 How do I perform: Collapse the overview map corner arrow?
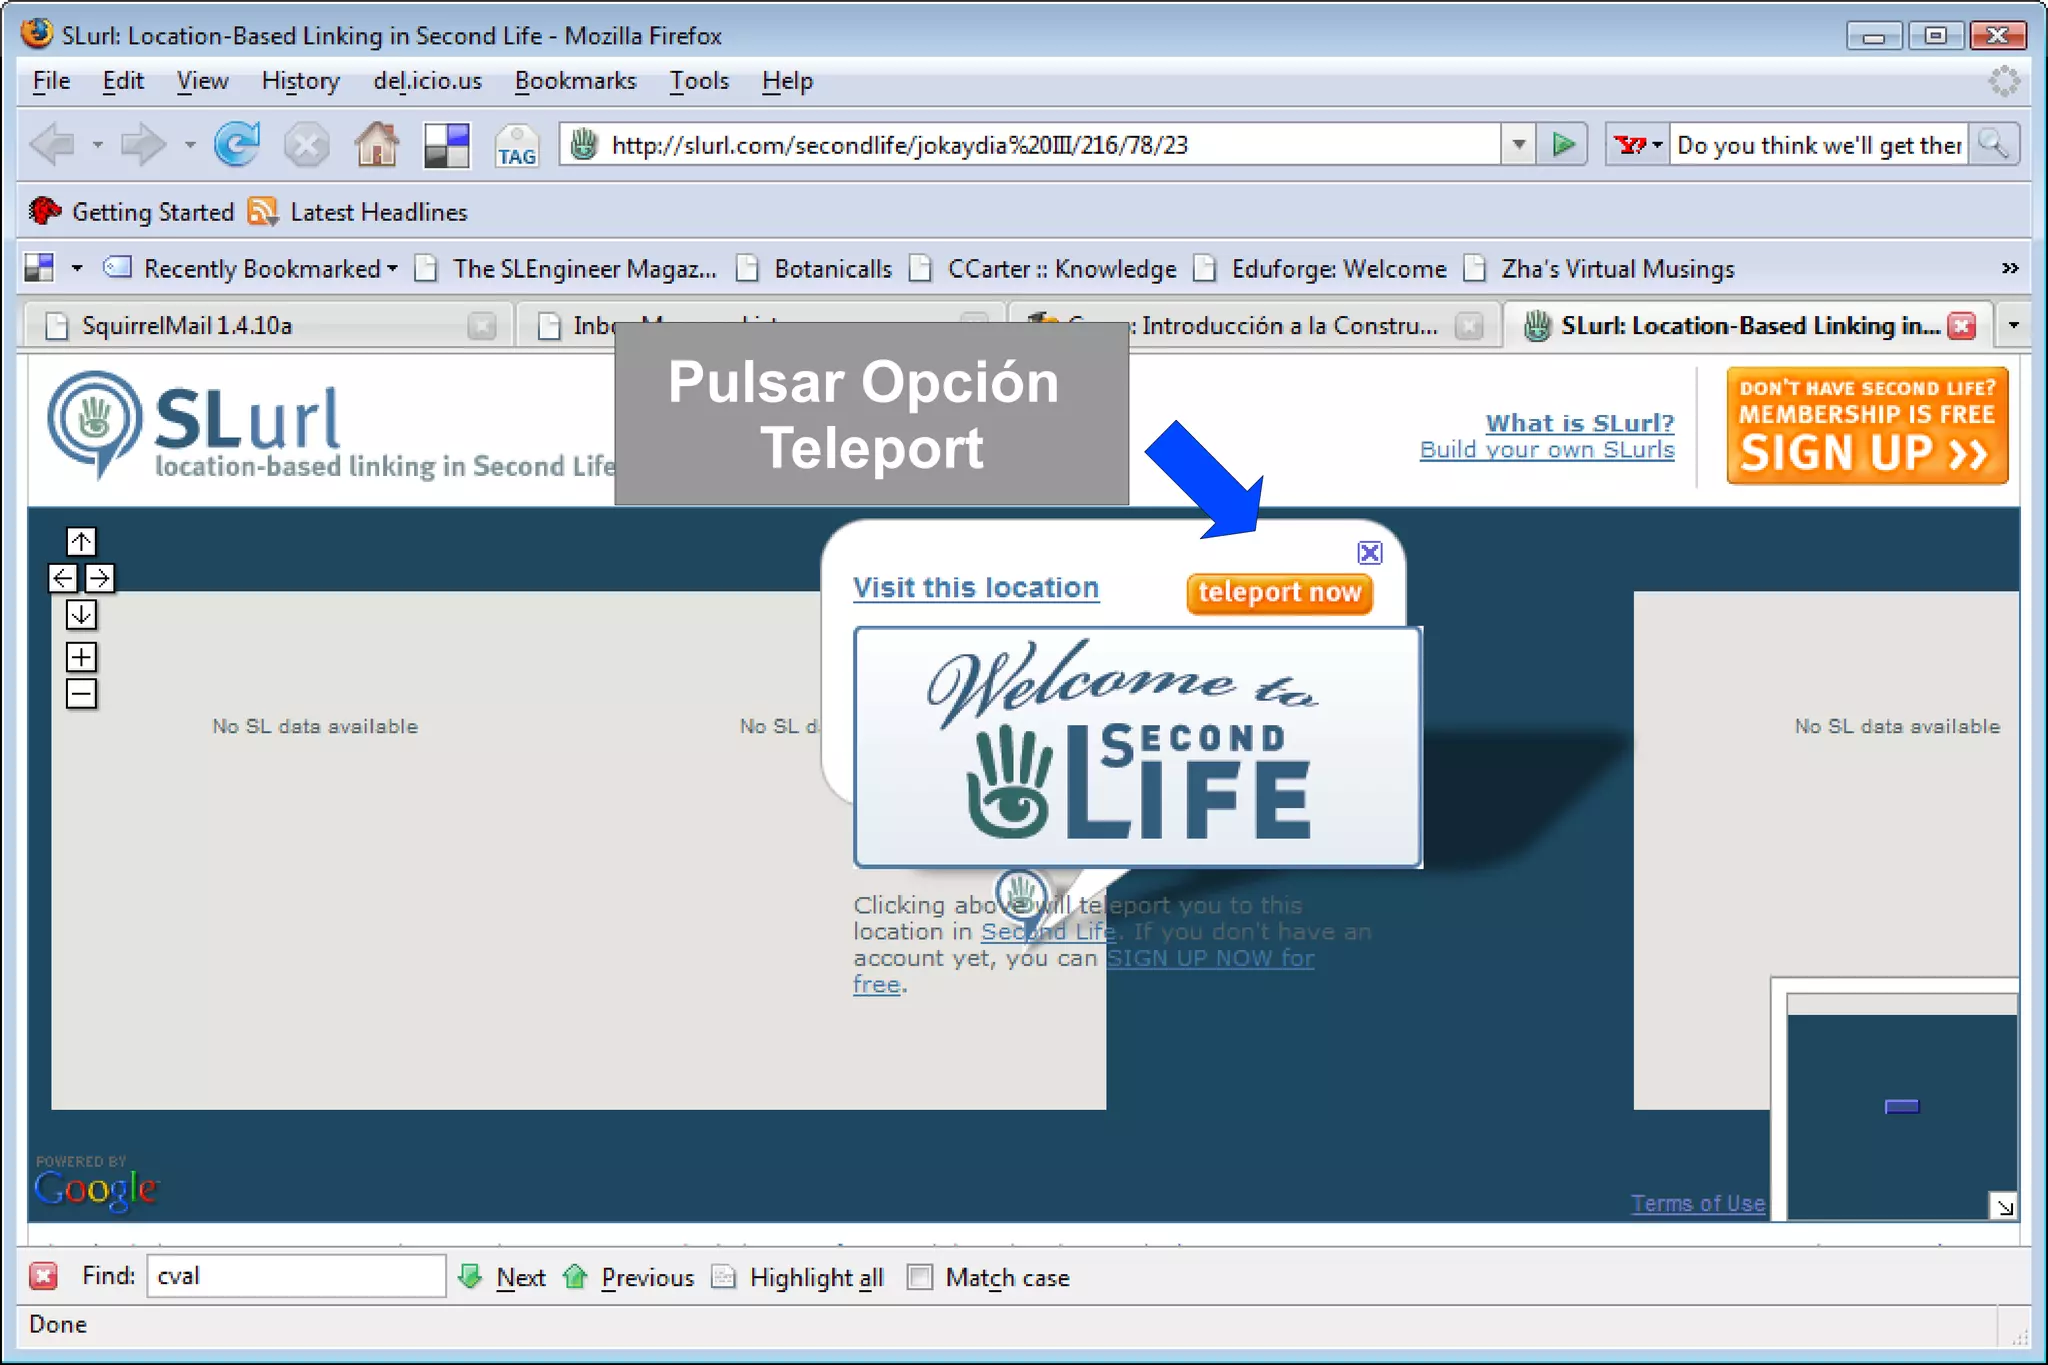[2004, 1207]
